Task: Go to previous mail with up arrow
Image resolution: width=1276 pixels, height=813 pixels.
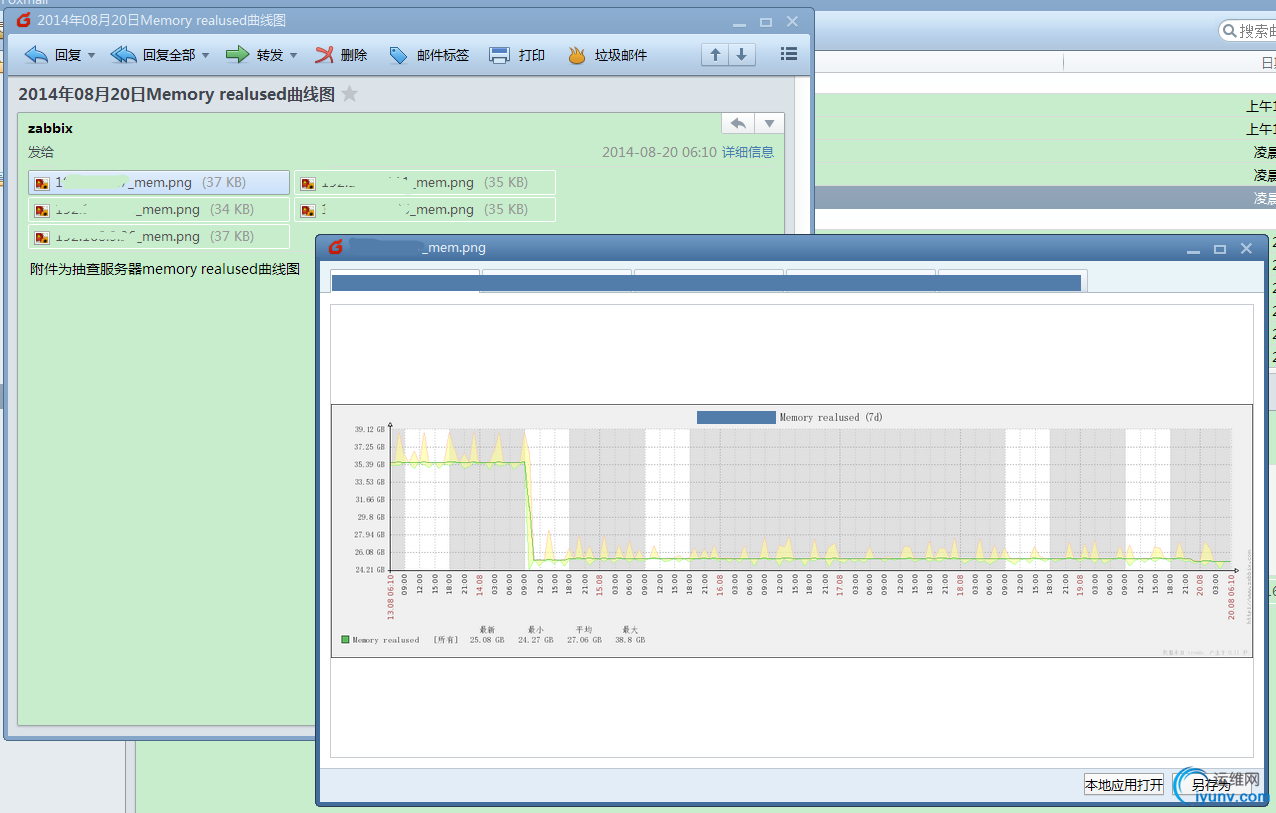Action: [714, 55]
